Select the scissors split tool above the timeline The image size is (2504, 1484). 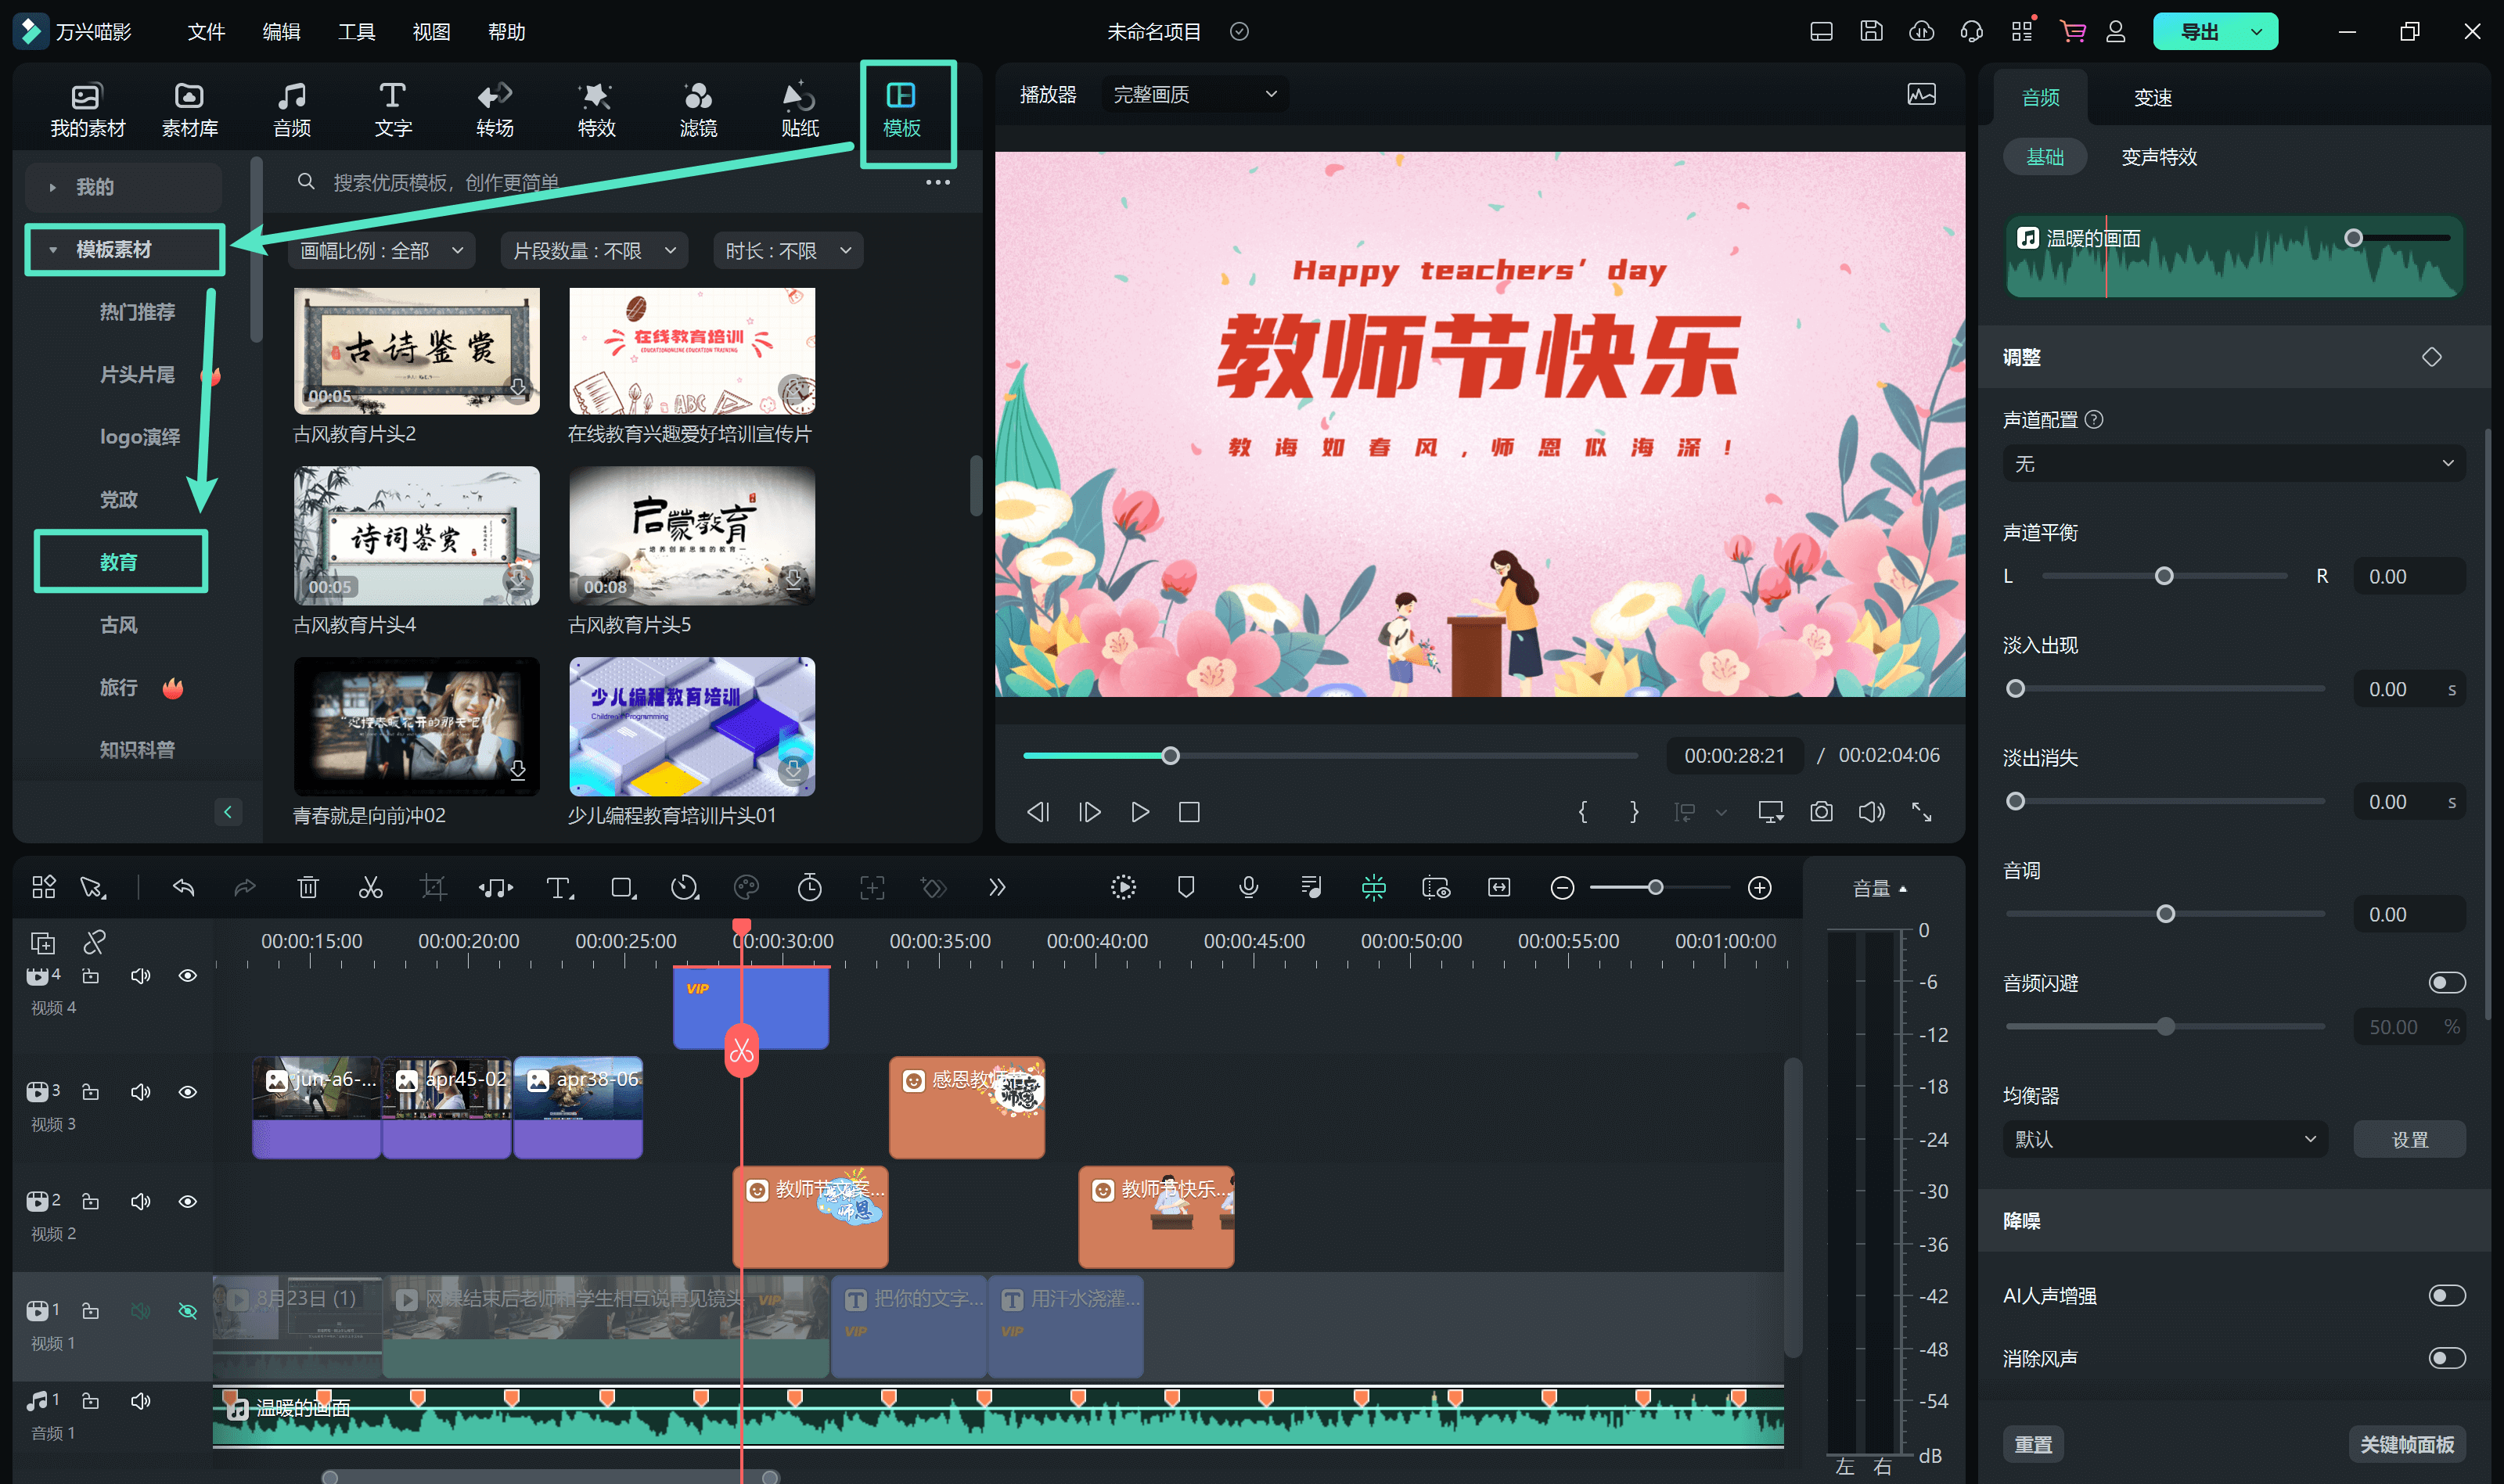click(370, 887)
